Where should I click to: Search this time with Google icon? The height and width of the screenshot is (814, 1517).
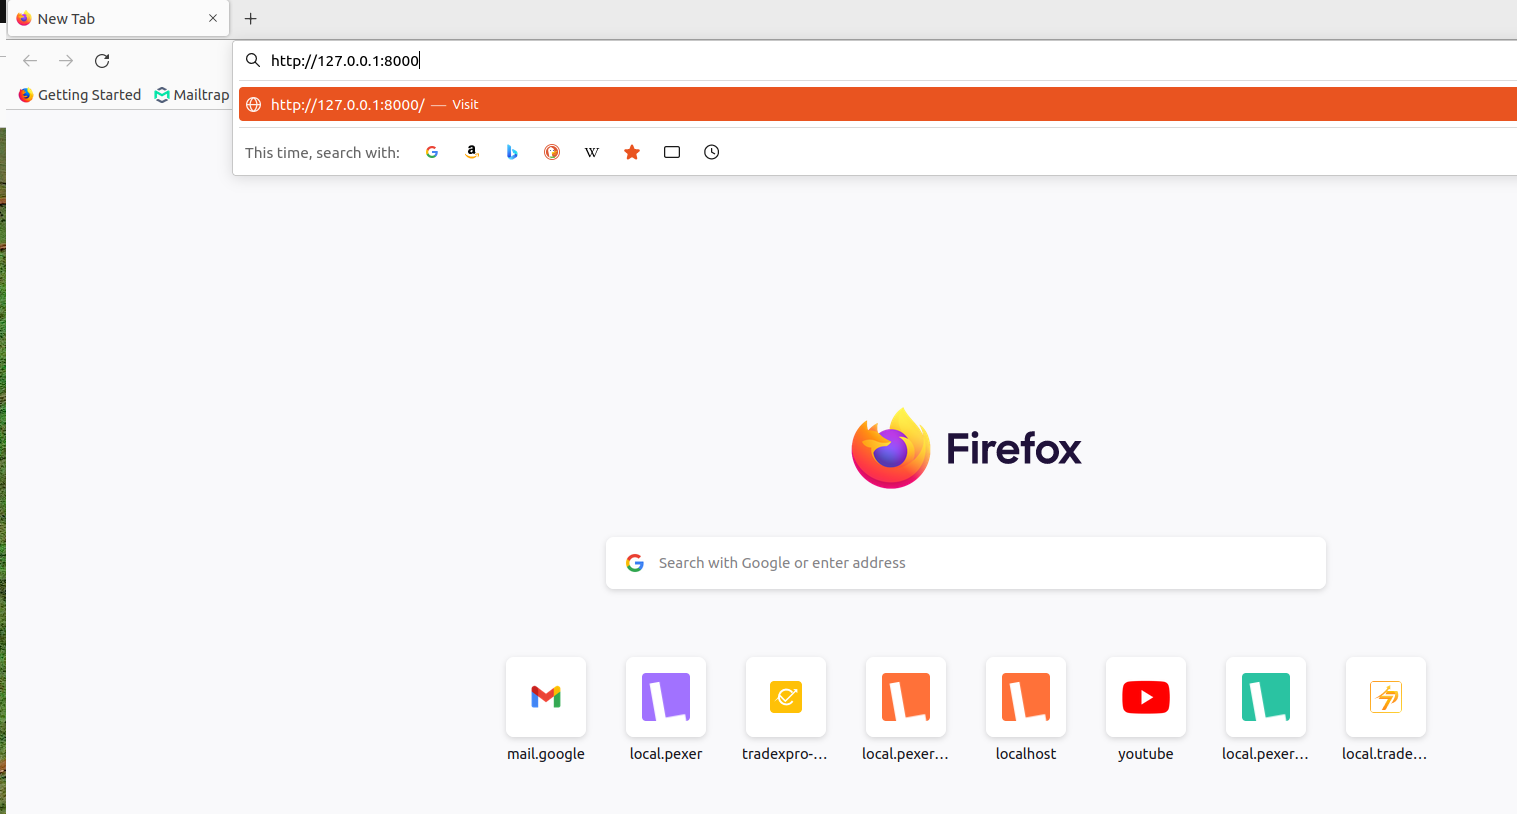click(x=432, y=152)
